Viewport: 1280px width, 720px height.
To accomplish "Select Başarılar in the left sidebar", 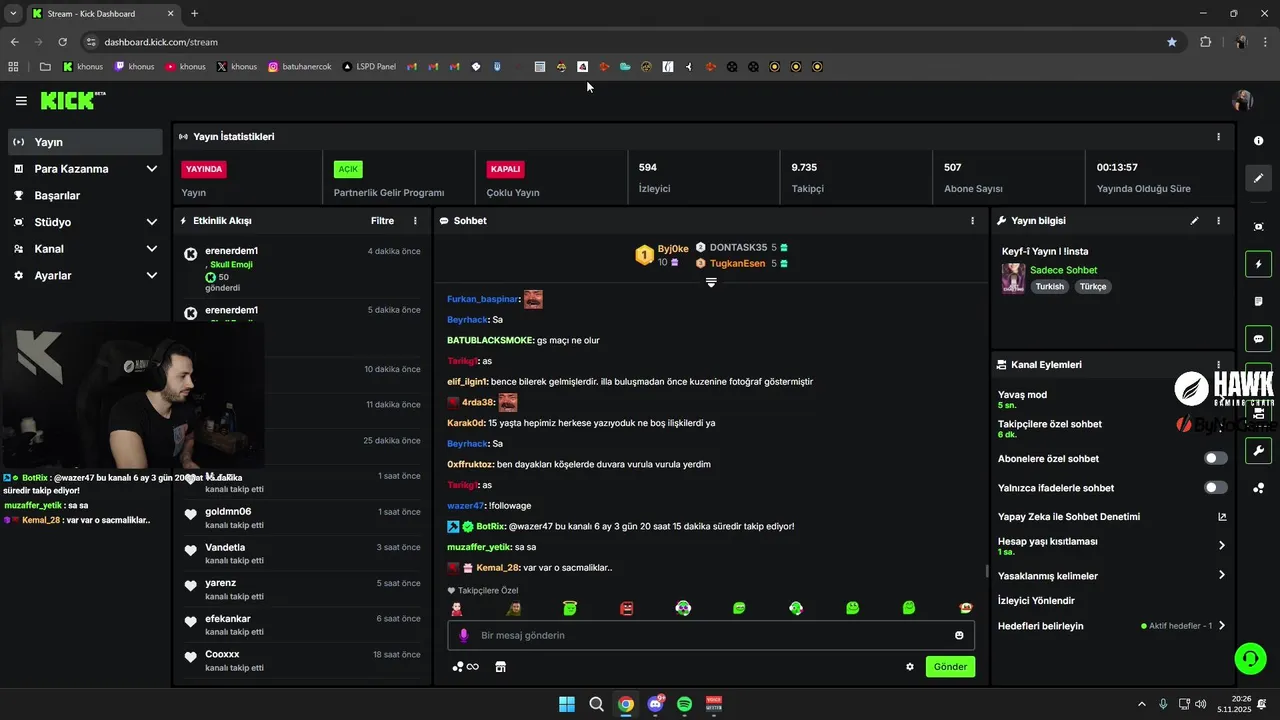I will tap(85, 195).
